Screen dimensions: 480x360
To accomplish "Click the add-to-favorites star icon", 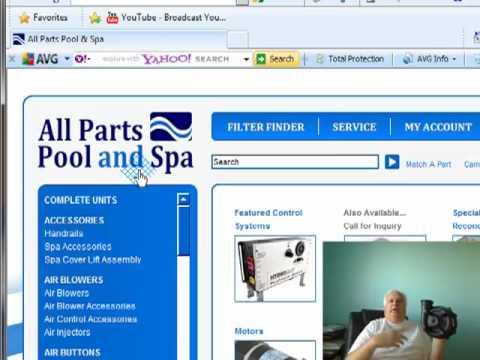I will 95,18.
